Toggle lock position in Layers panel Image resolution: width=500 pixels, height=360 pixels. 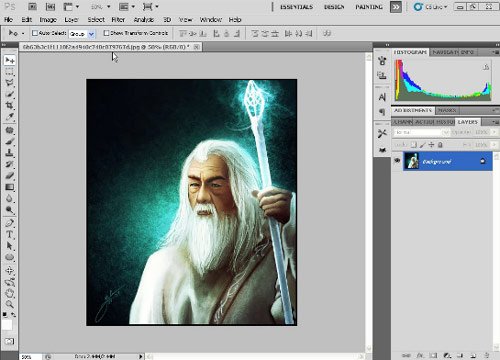[x=431, y=145]
